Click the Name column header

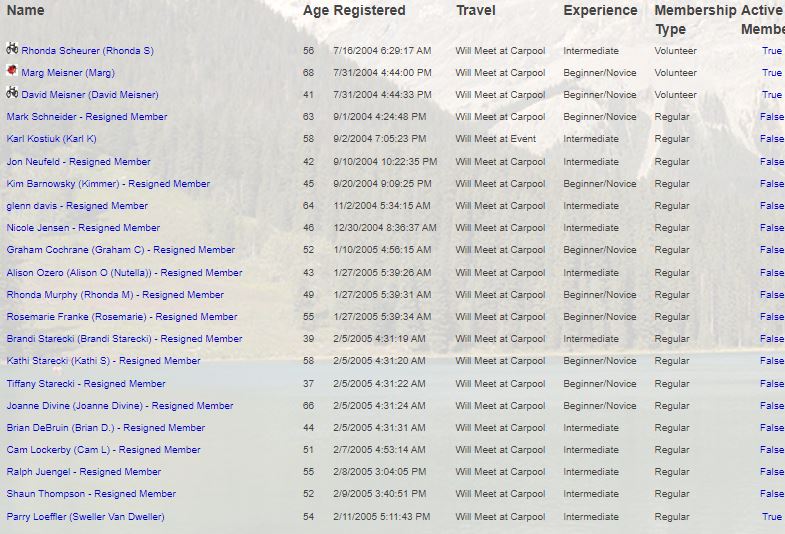click(x=26, y=11)
